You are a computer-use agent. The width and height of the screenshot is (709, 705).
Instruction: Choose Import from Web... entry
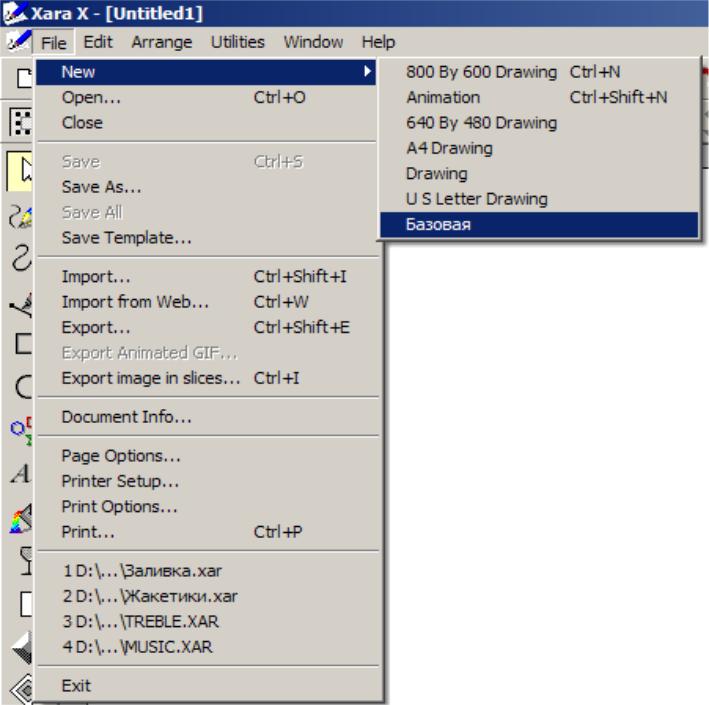coord(206,302)
